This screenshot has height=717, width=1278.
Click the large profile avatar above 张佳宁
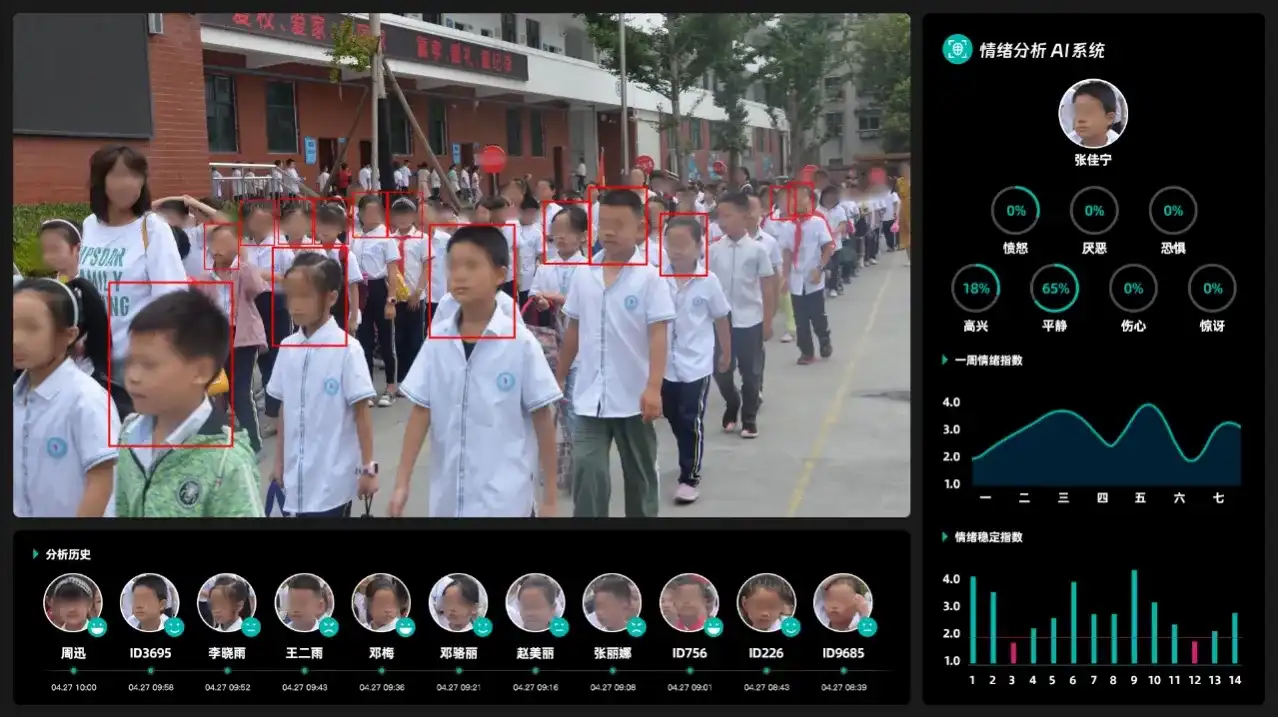click(1093, 113)
